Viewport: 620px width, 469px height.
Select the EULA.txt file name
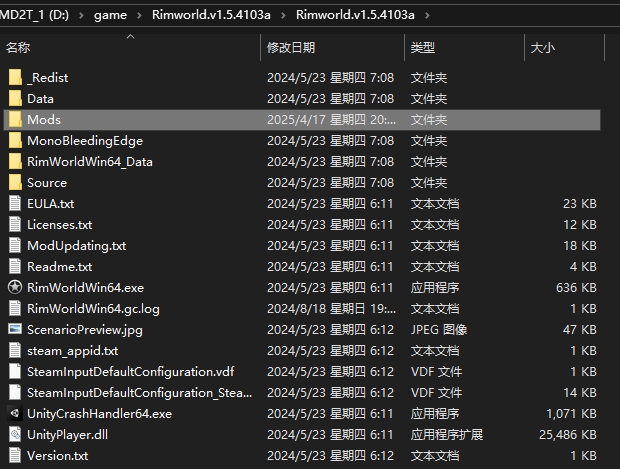coord(51,204)
